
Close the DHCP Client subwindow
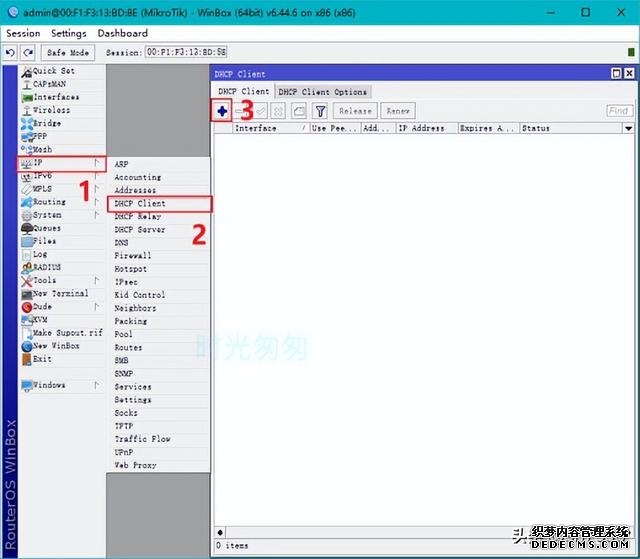629,73
